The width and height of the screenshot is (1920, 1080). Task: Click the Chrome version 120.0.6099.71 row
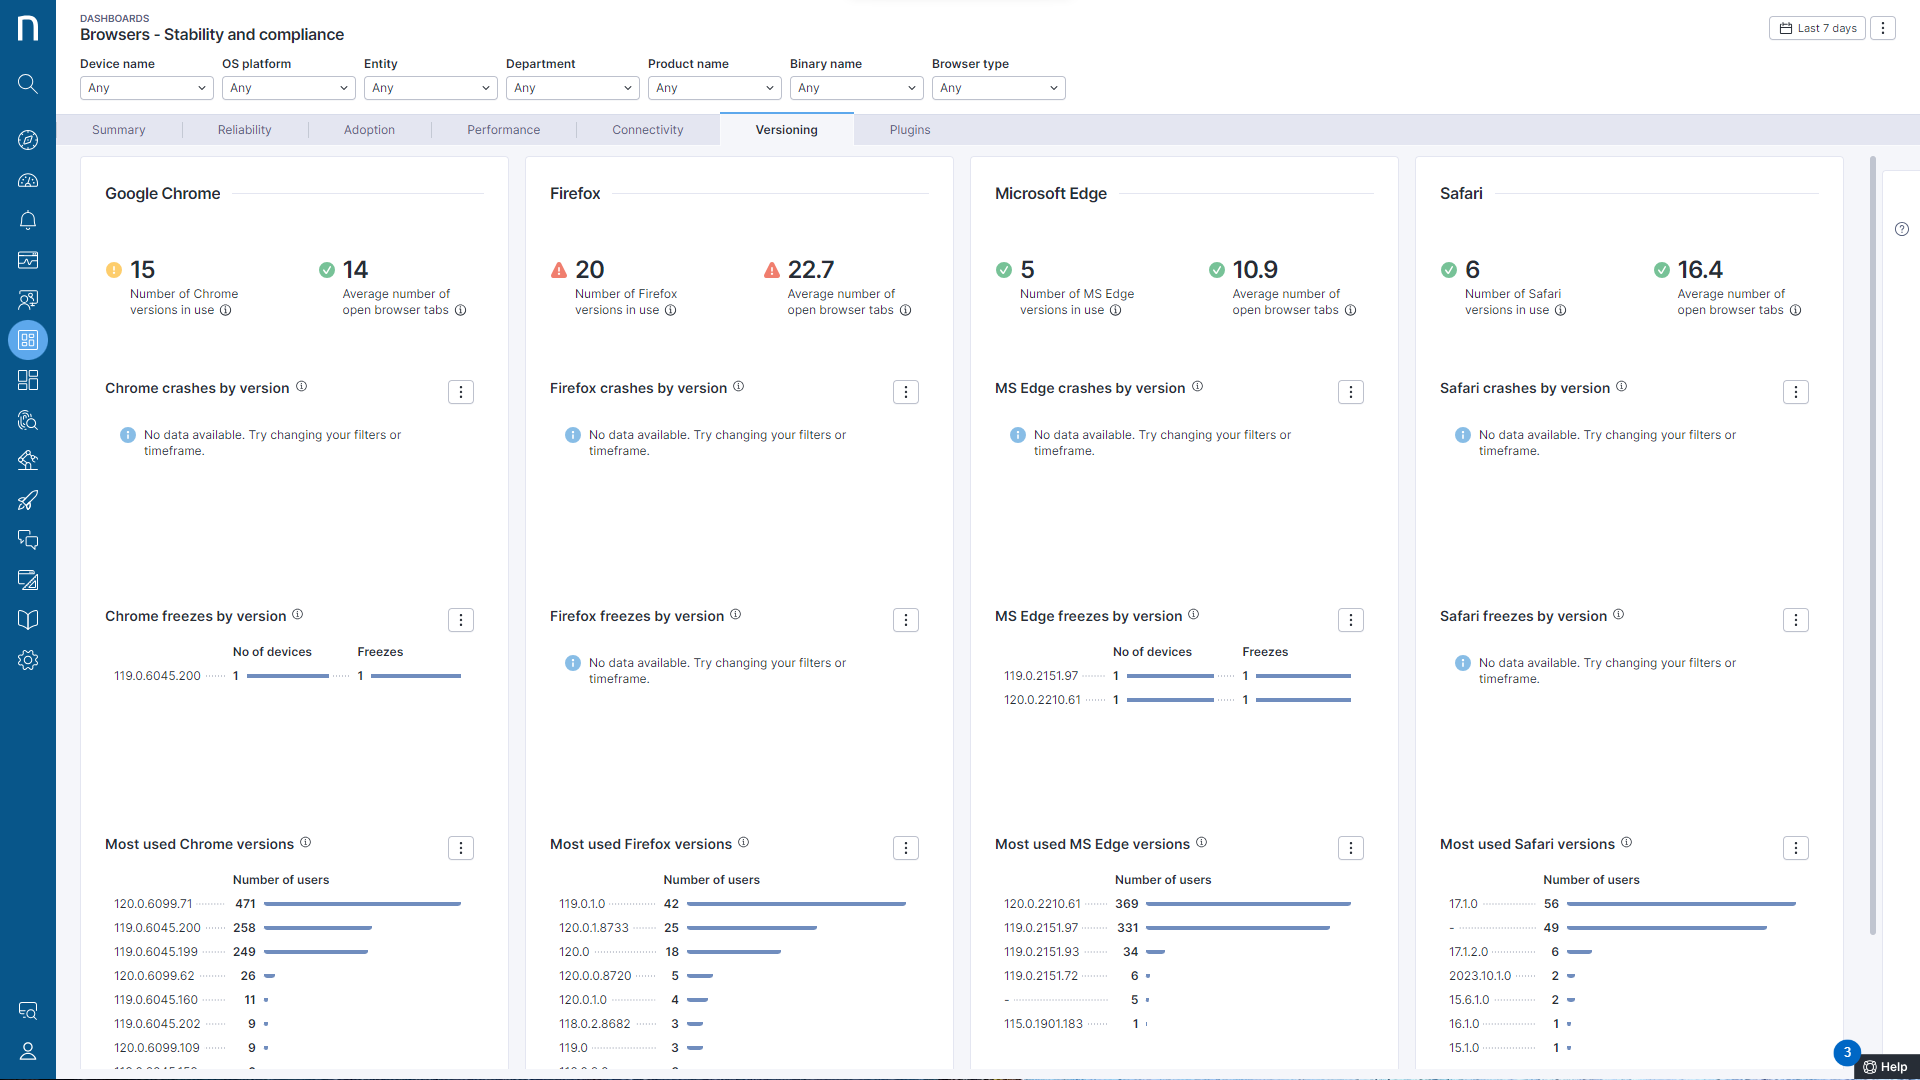(288, 904)
